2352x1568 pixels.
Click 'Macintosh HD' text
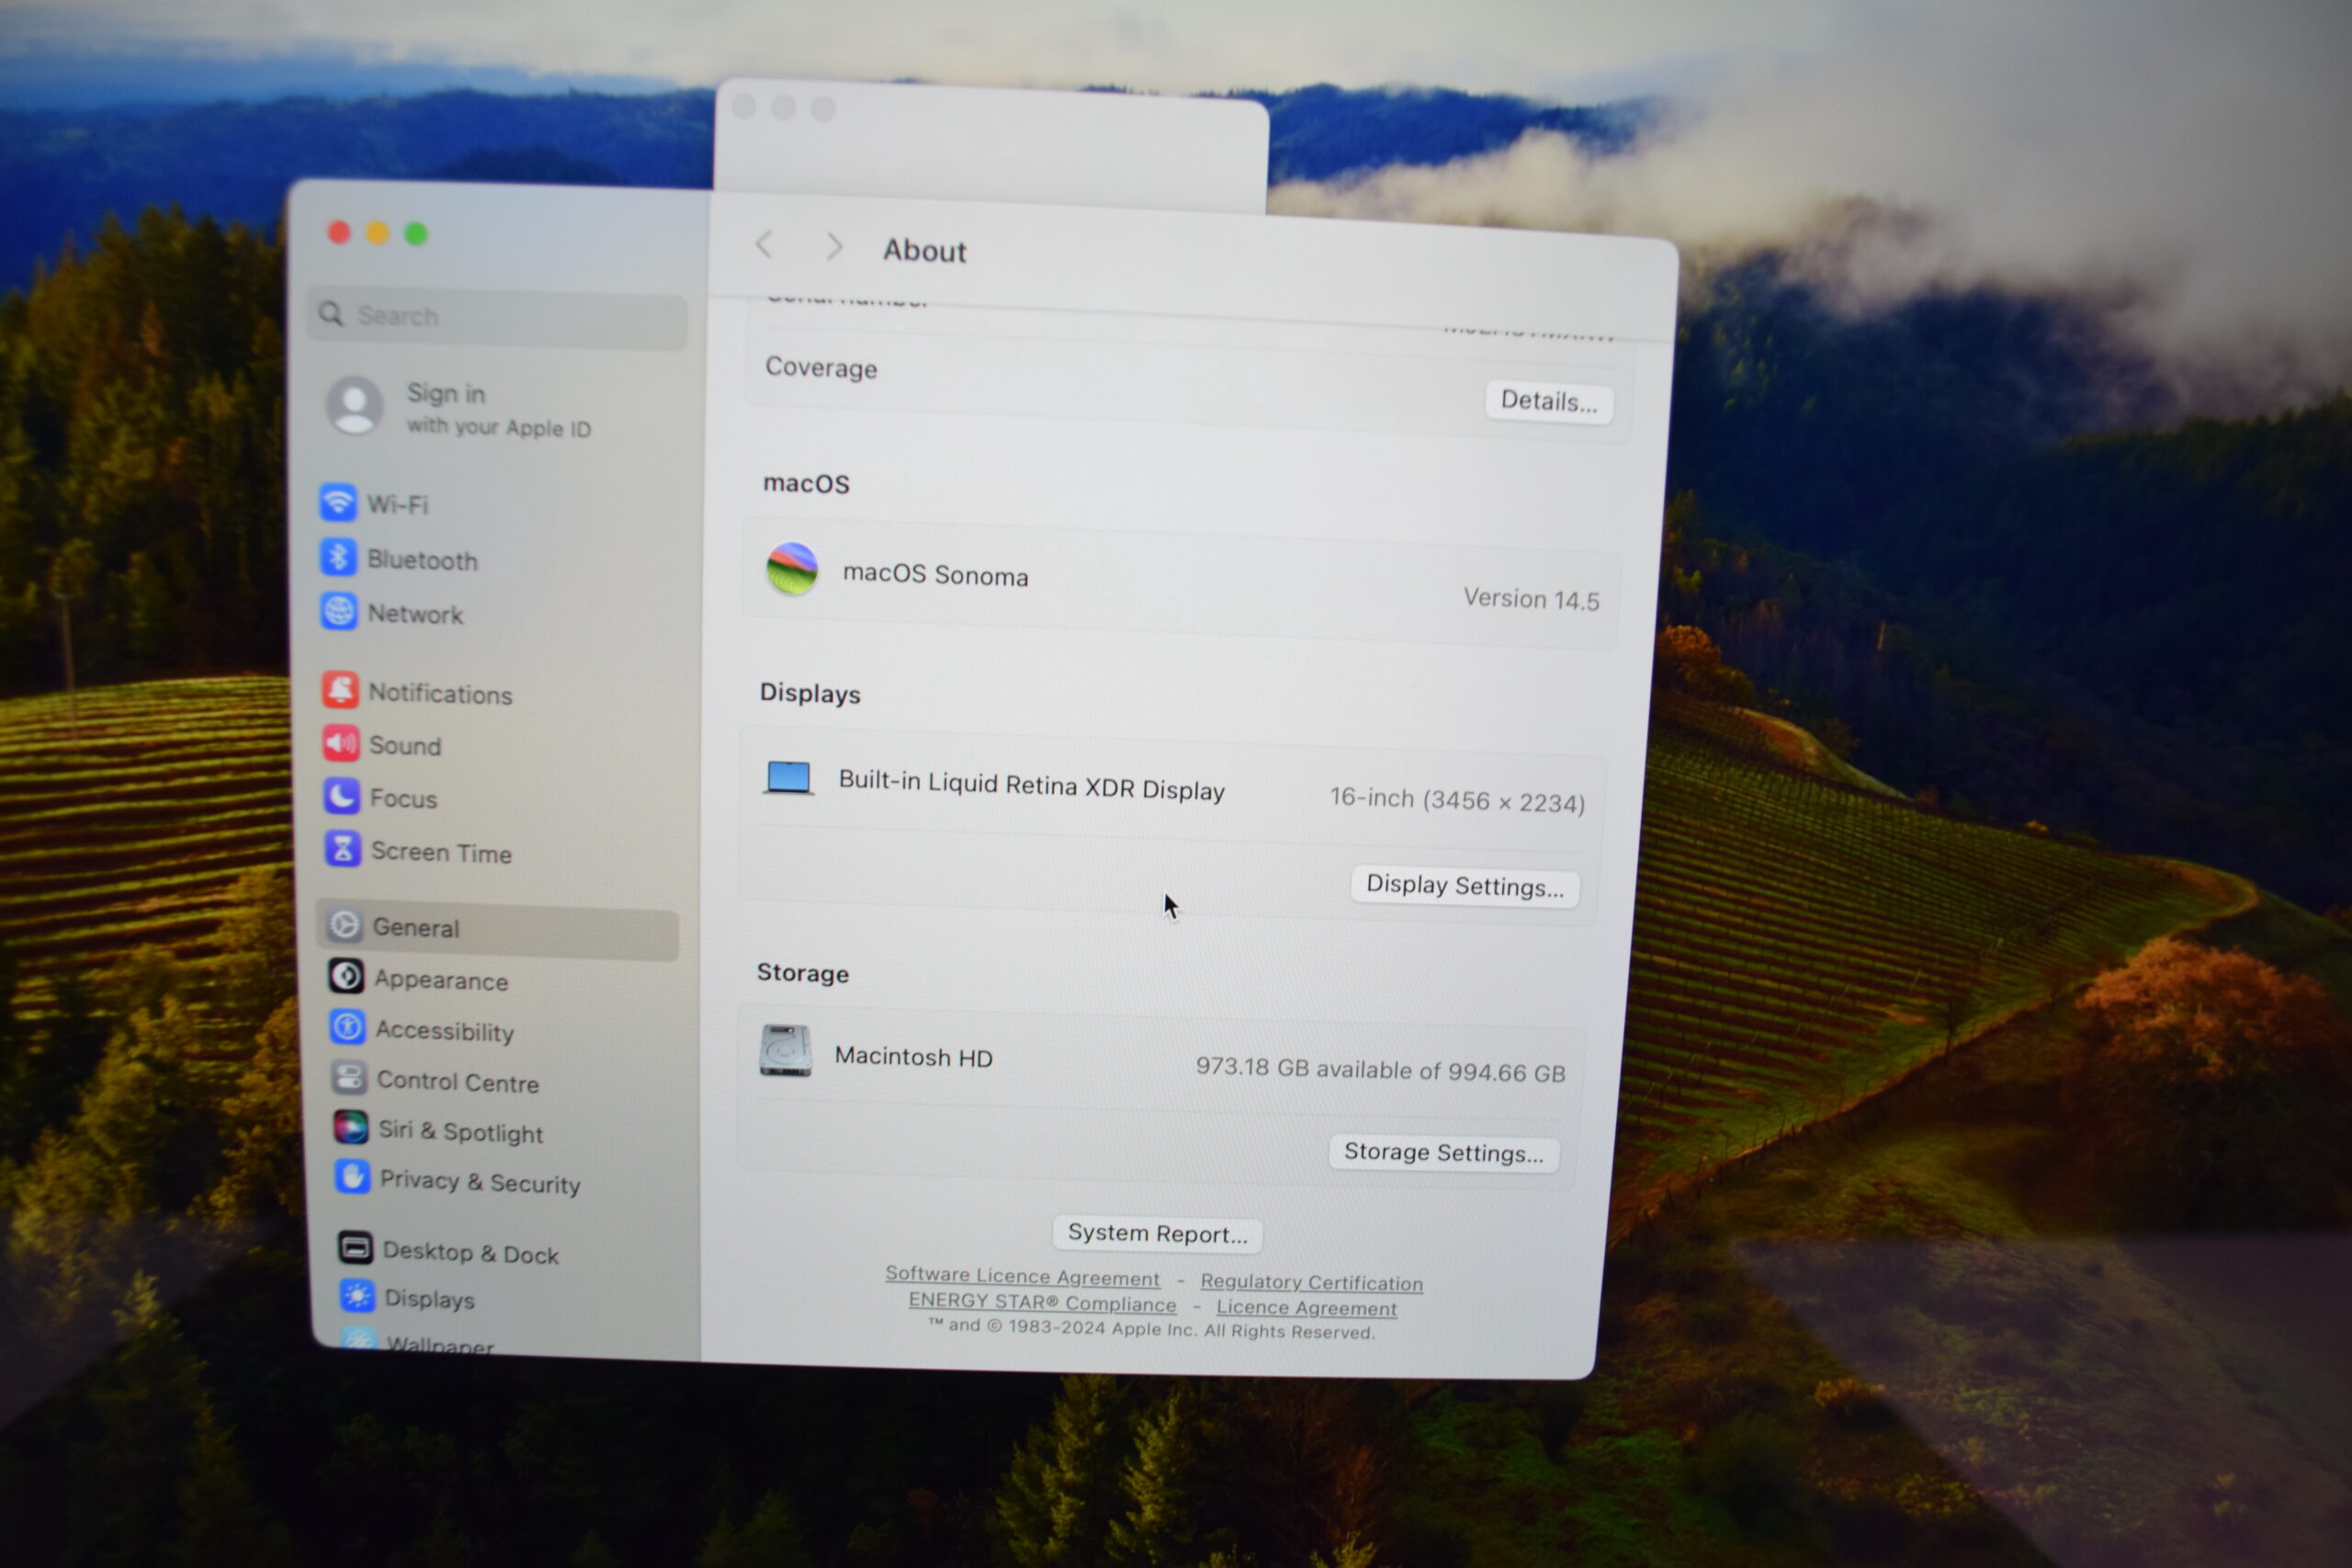pyautogui.click(x=913, y=1057)
